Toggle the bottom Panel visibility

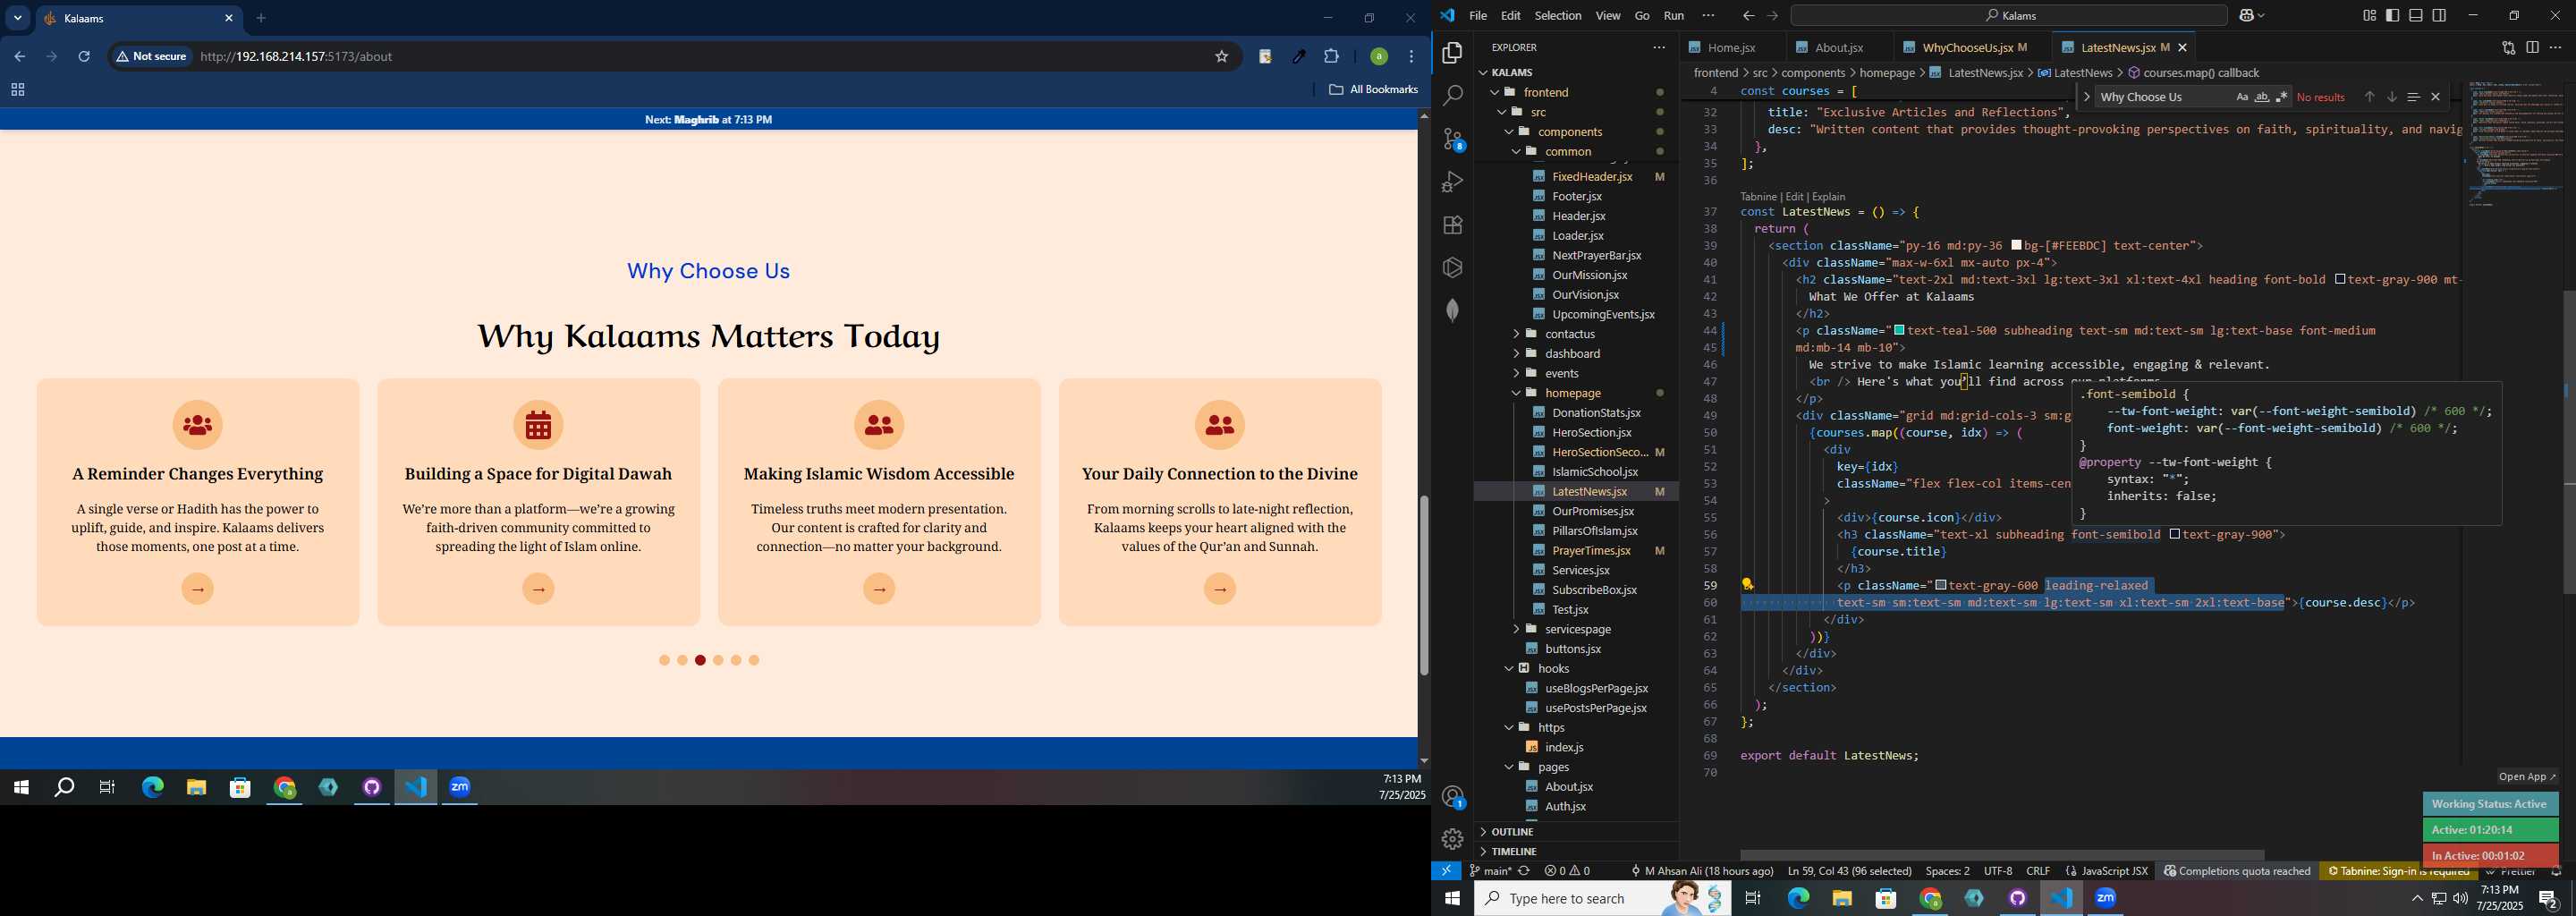pos(2416,16)
